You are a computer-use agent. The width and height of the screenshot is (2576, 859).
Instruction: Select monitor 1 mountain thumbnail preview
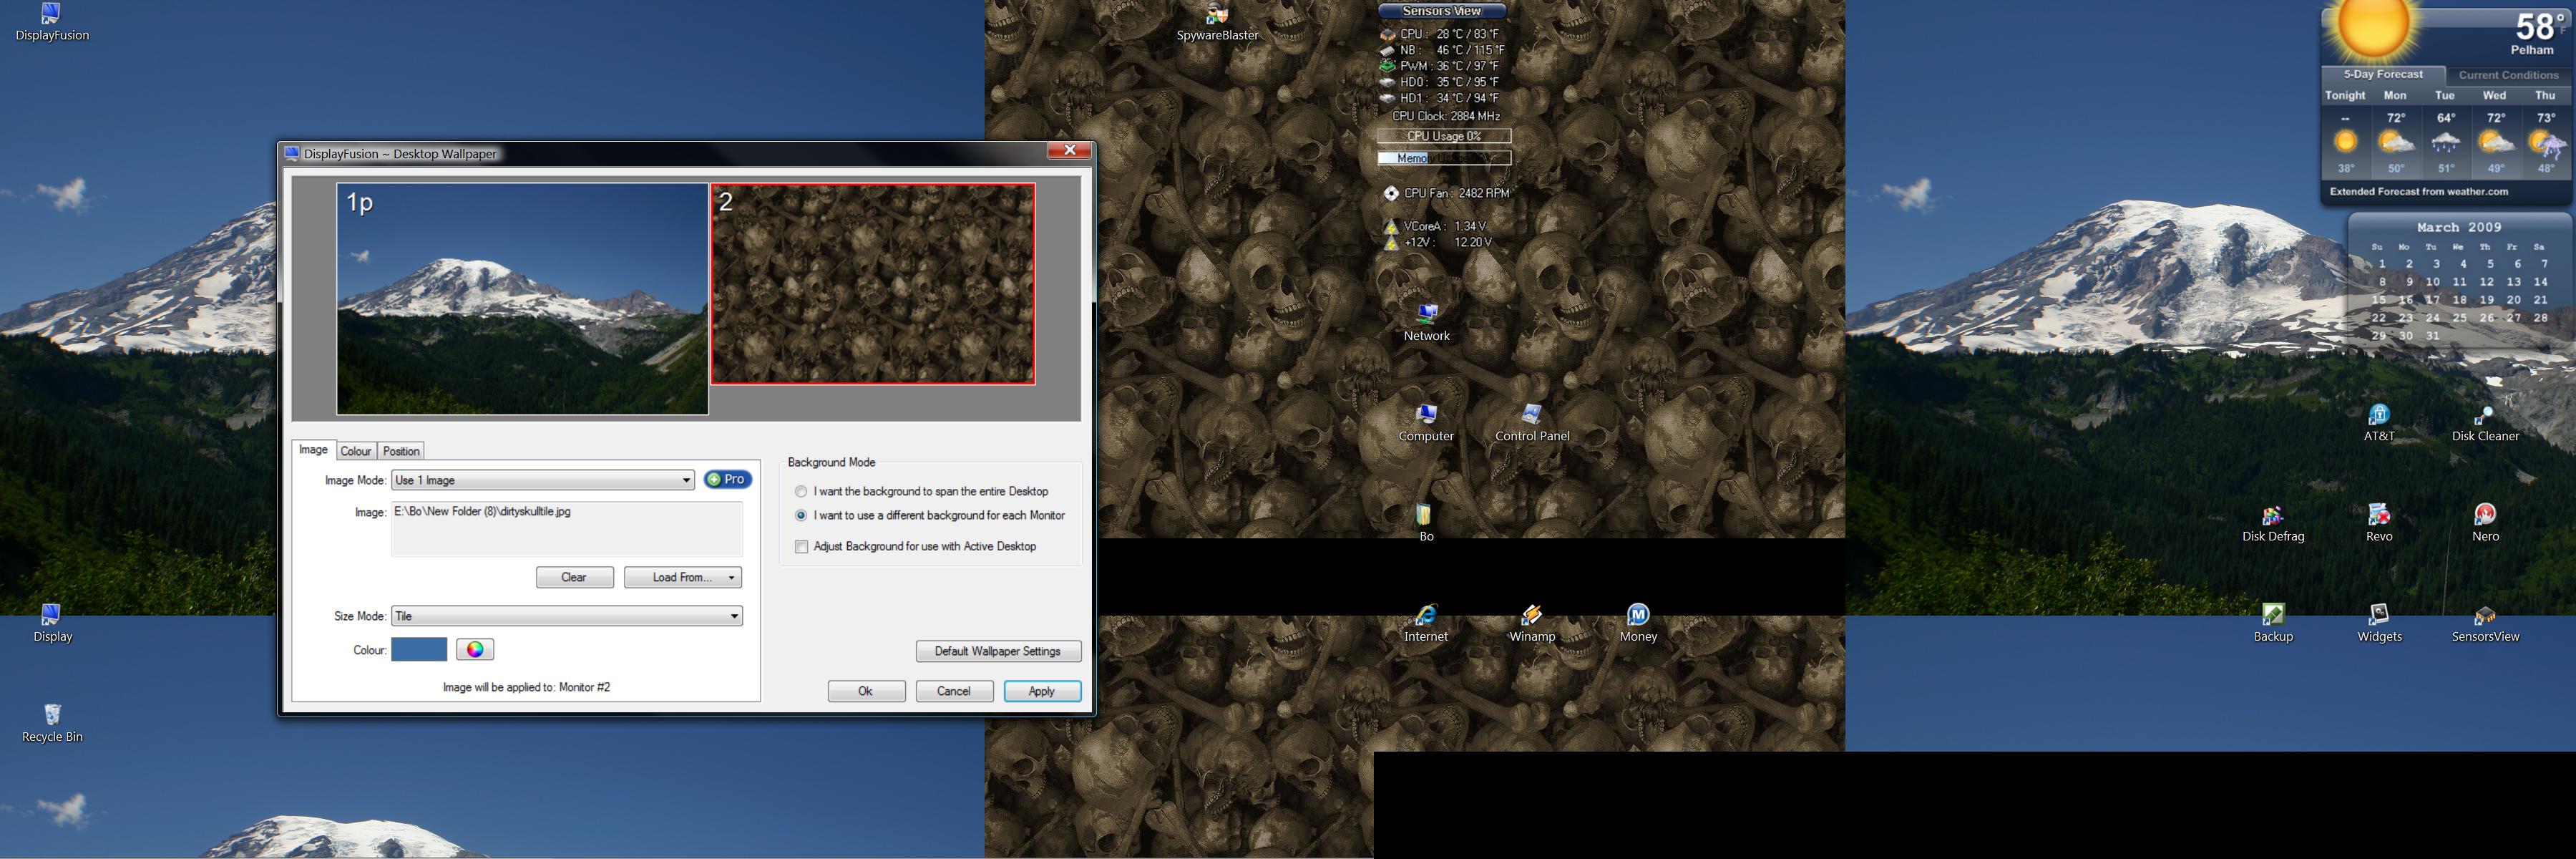click(x=522, y=300)
